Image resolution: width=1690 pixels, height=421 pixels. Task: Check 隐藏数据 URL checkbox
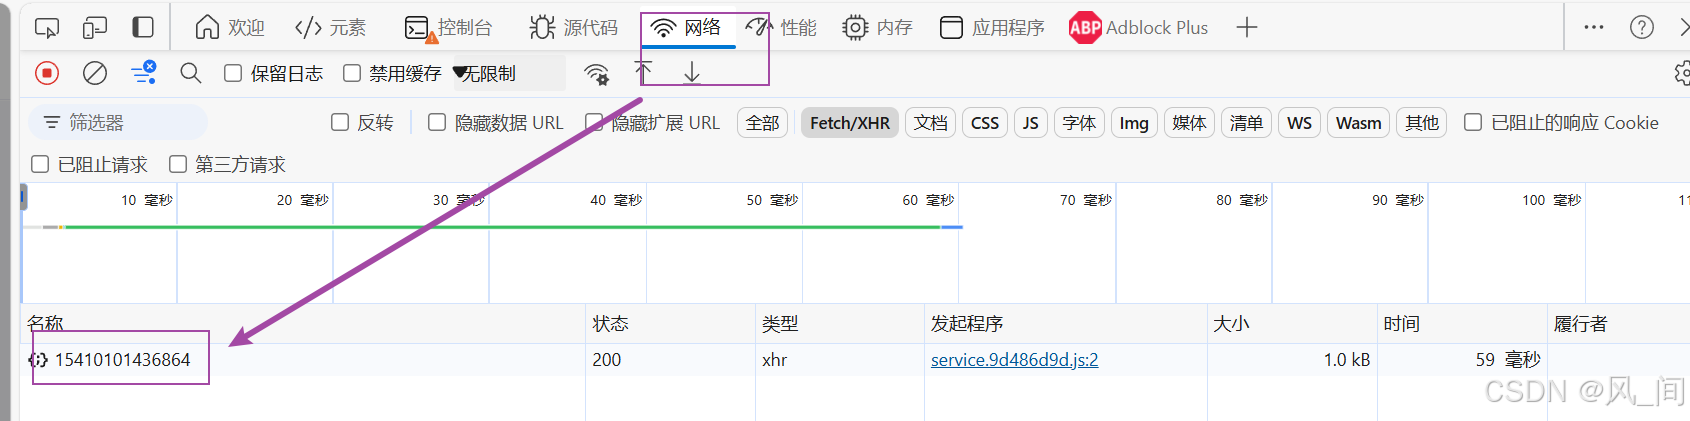tap(437, 122)
